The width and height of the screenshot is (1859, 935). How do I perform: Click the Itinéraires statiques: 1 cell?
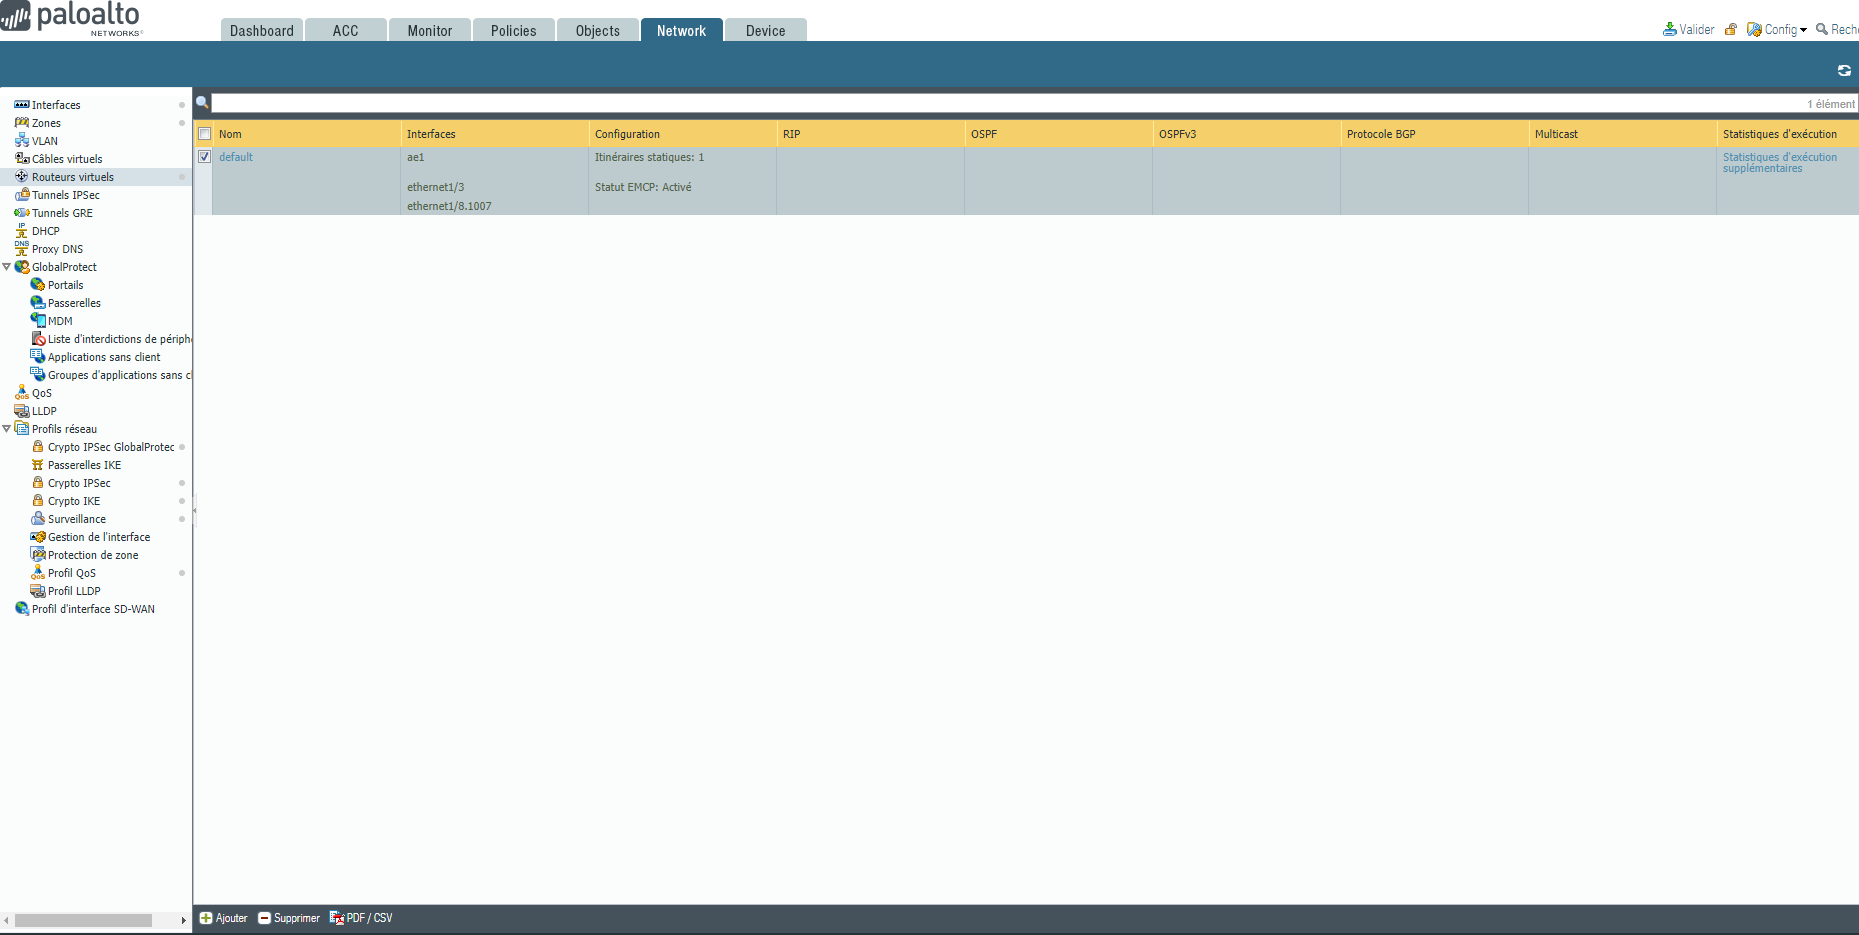pyautogui.click(x=649, y=157)
